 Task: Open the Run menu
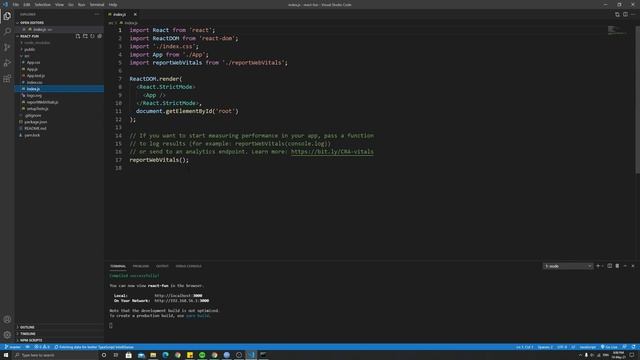pos(81,4)
